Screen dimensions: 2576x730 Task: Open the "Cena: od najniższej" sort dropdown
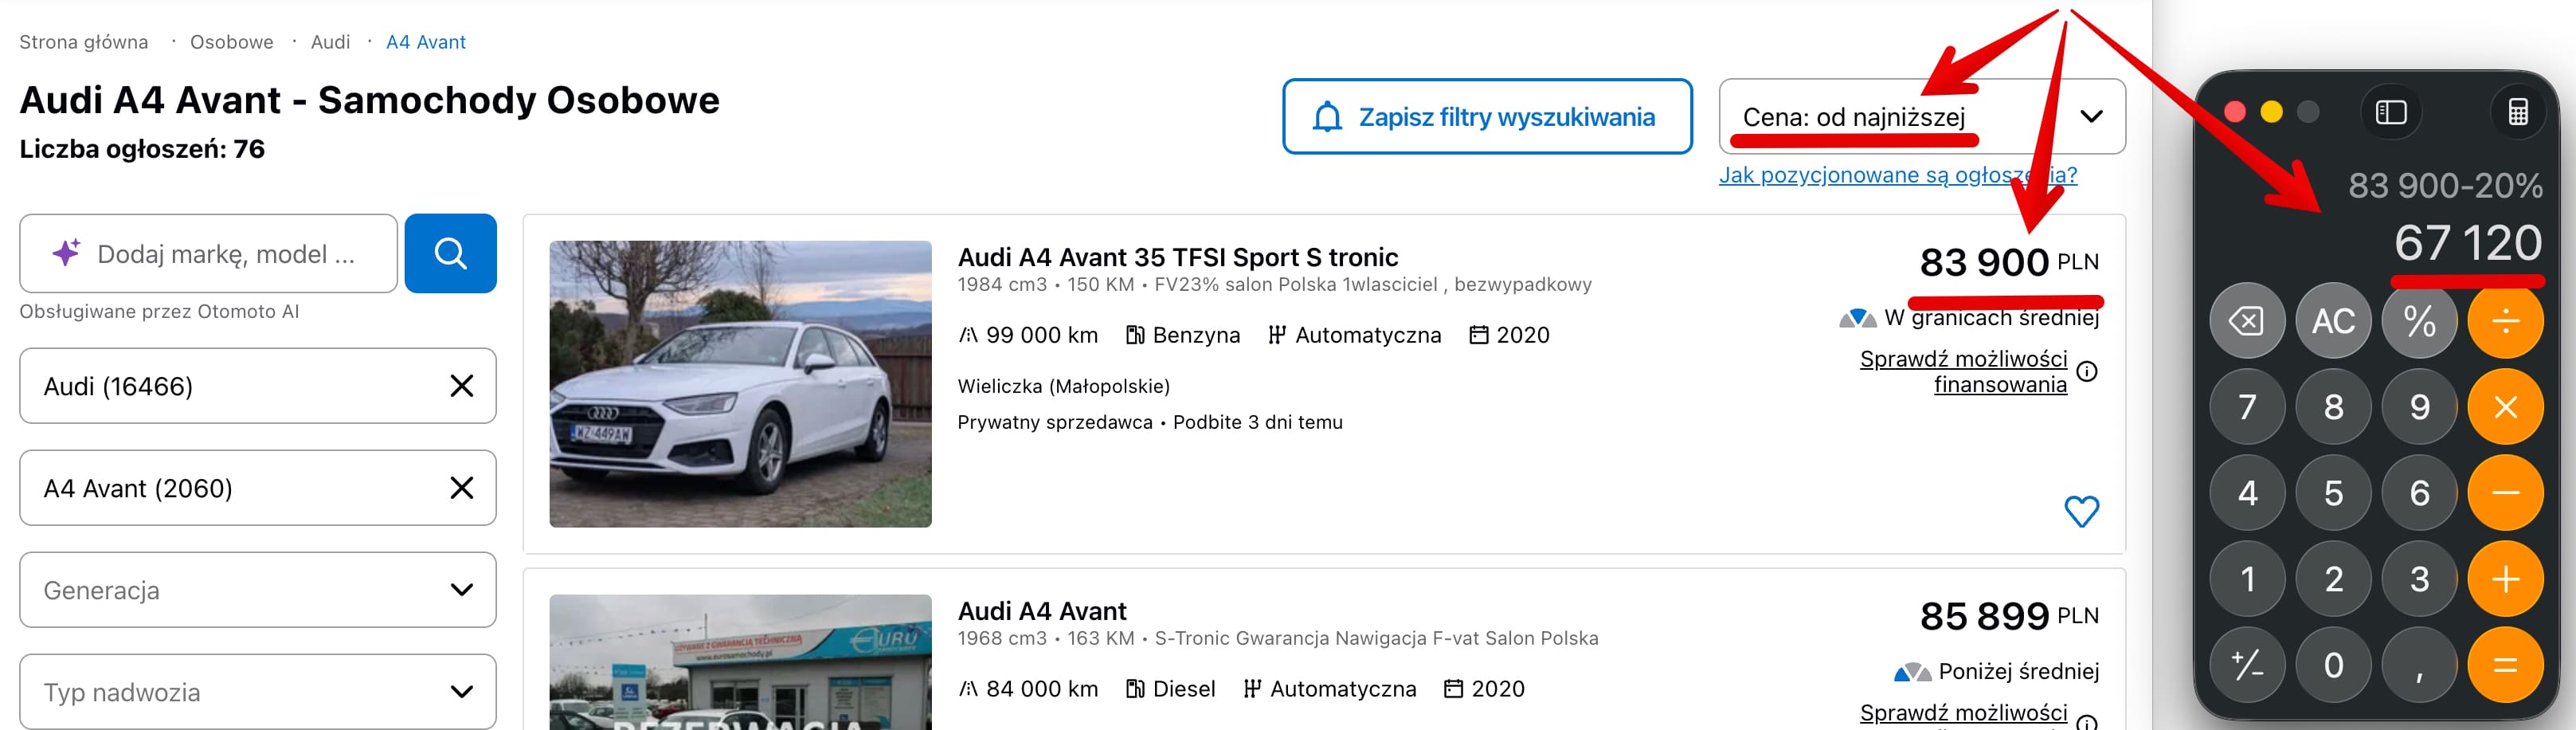[x=1920, y=116]
